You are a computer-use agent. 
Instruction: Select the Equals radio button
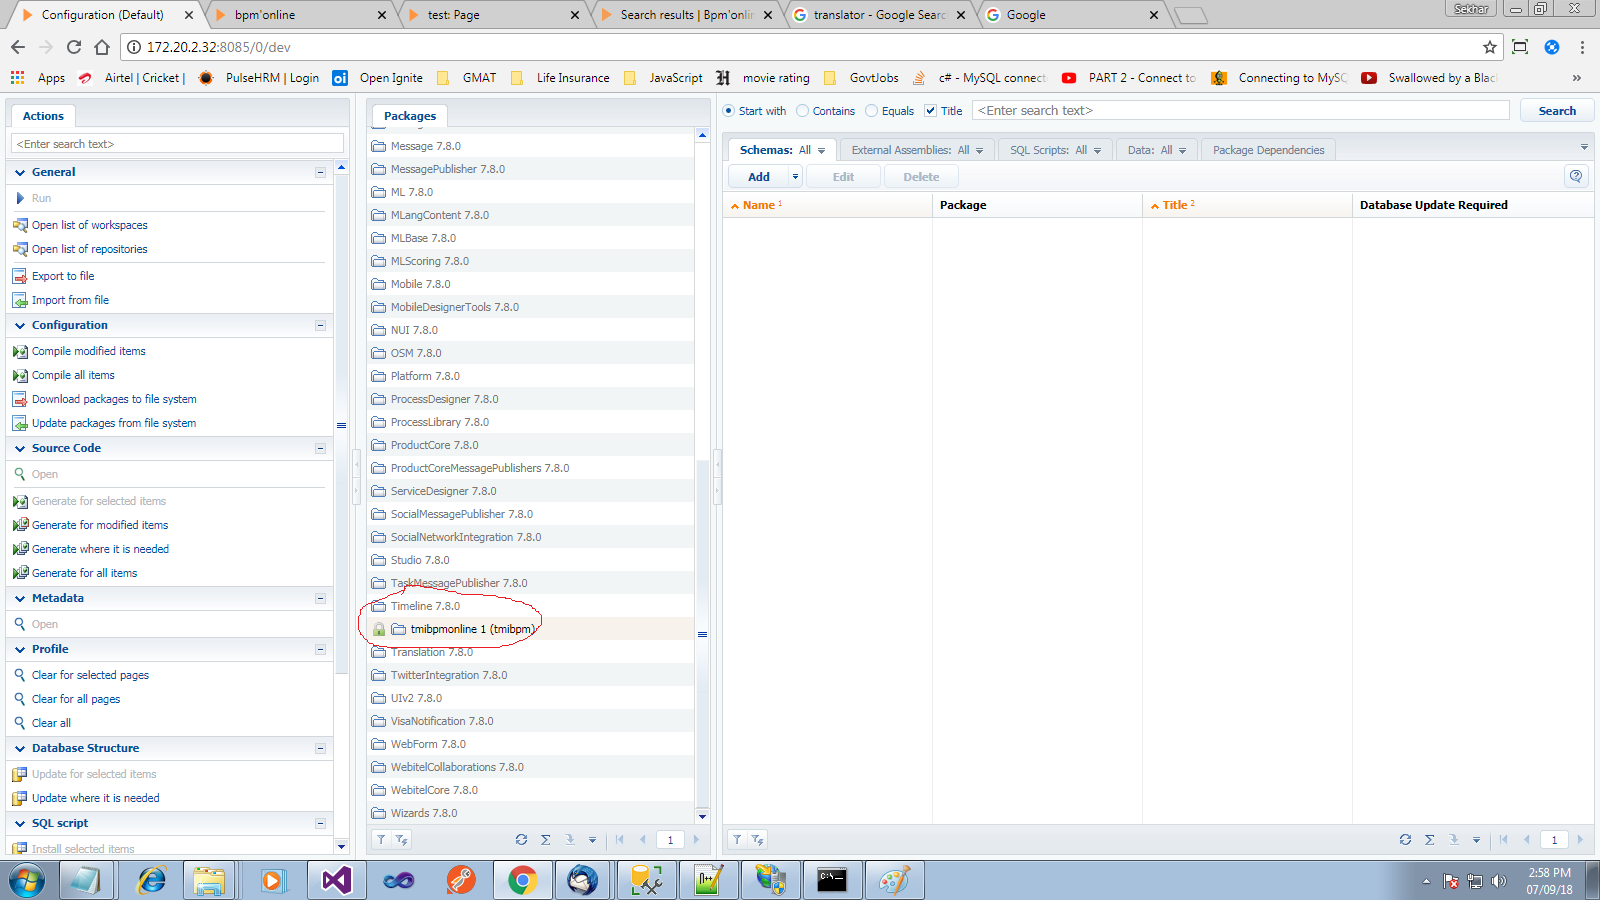[872, 111]
